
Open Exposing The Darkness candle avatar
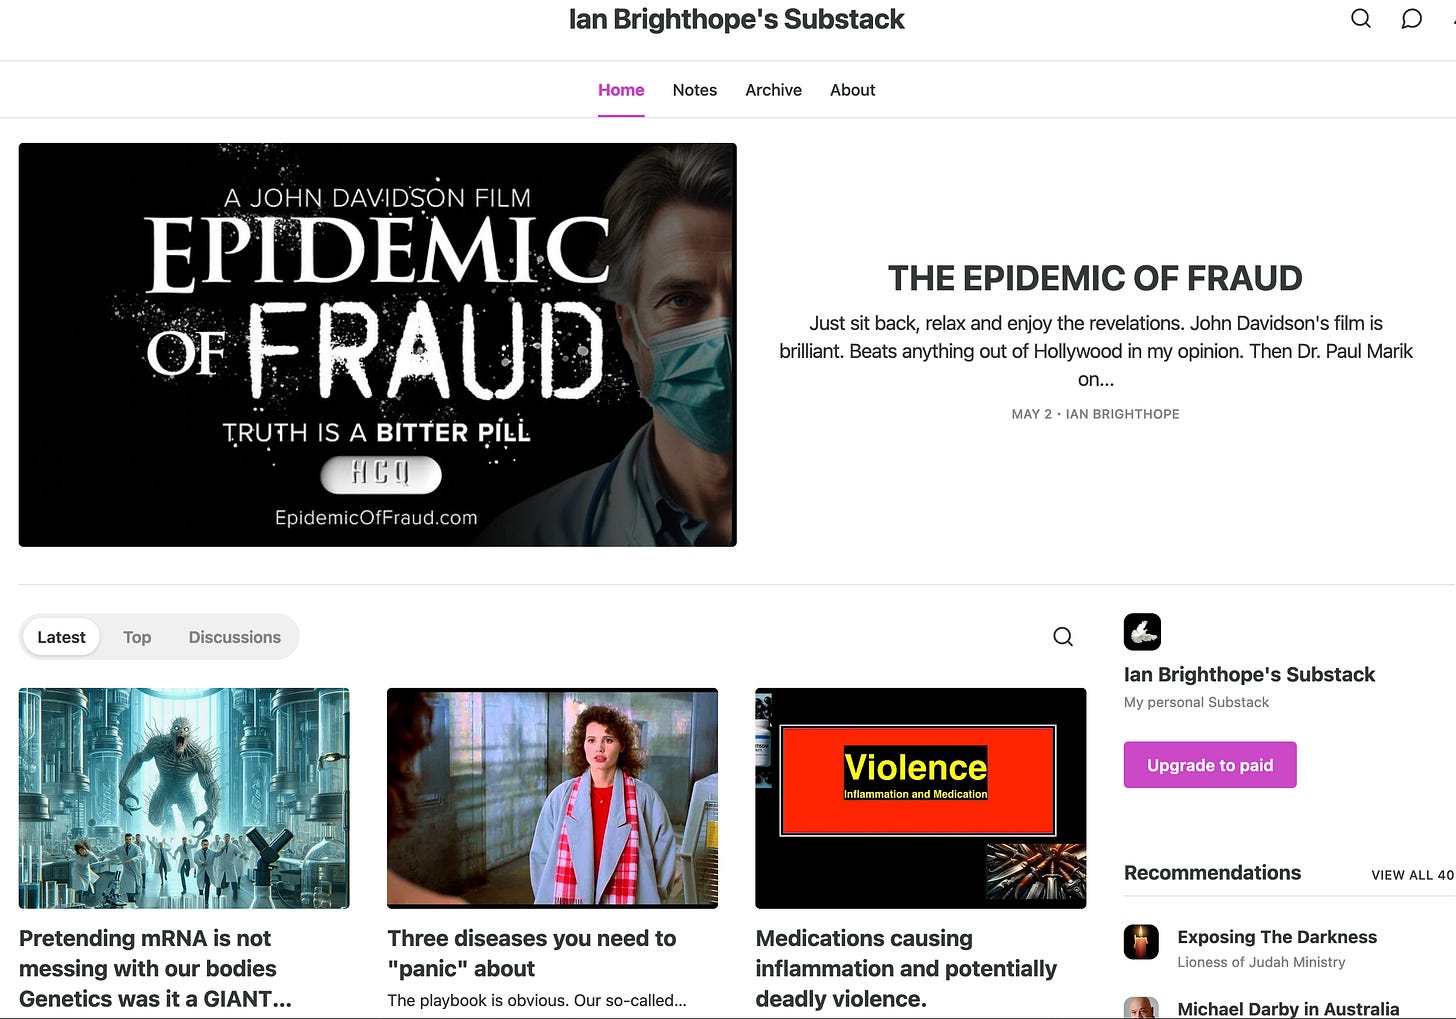coord(1141,942)
